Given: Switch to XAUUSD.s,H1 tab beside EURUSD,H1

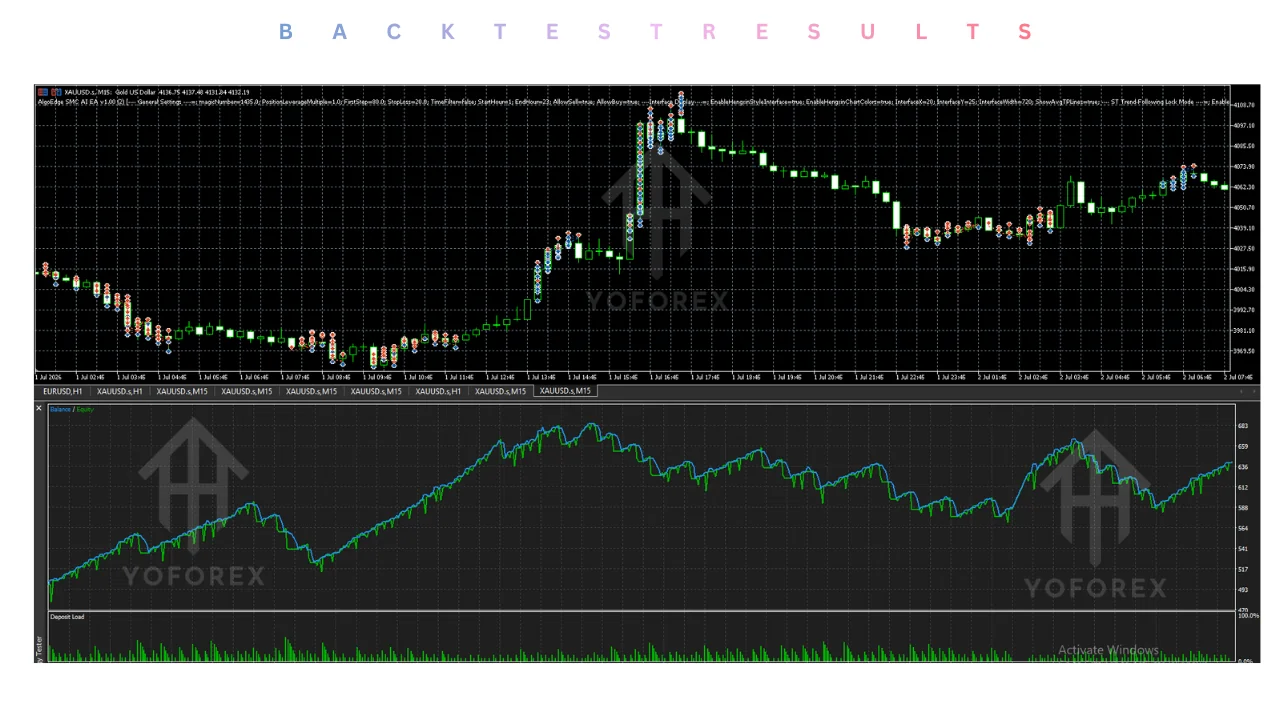Looking at the screenshot, I should (121, 391).
